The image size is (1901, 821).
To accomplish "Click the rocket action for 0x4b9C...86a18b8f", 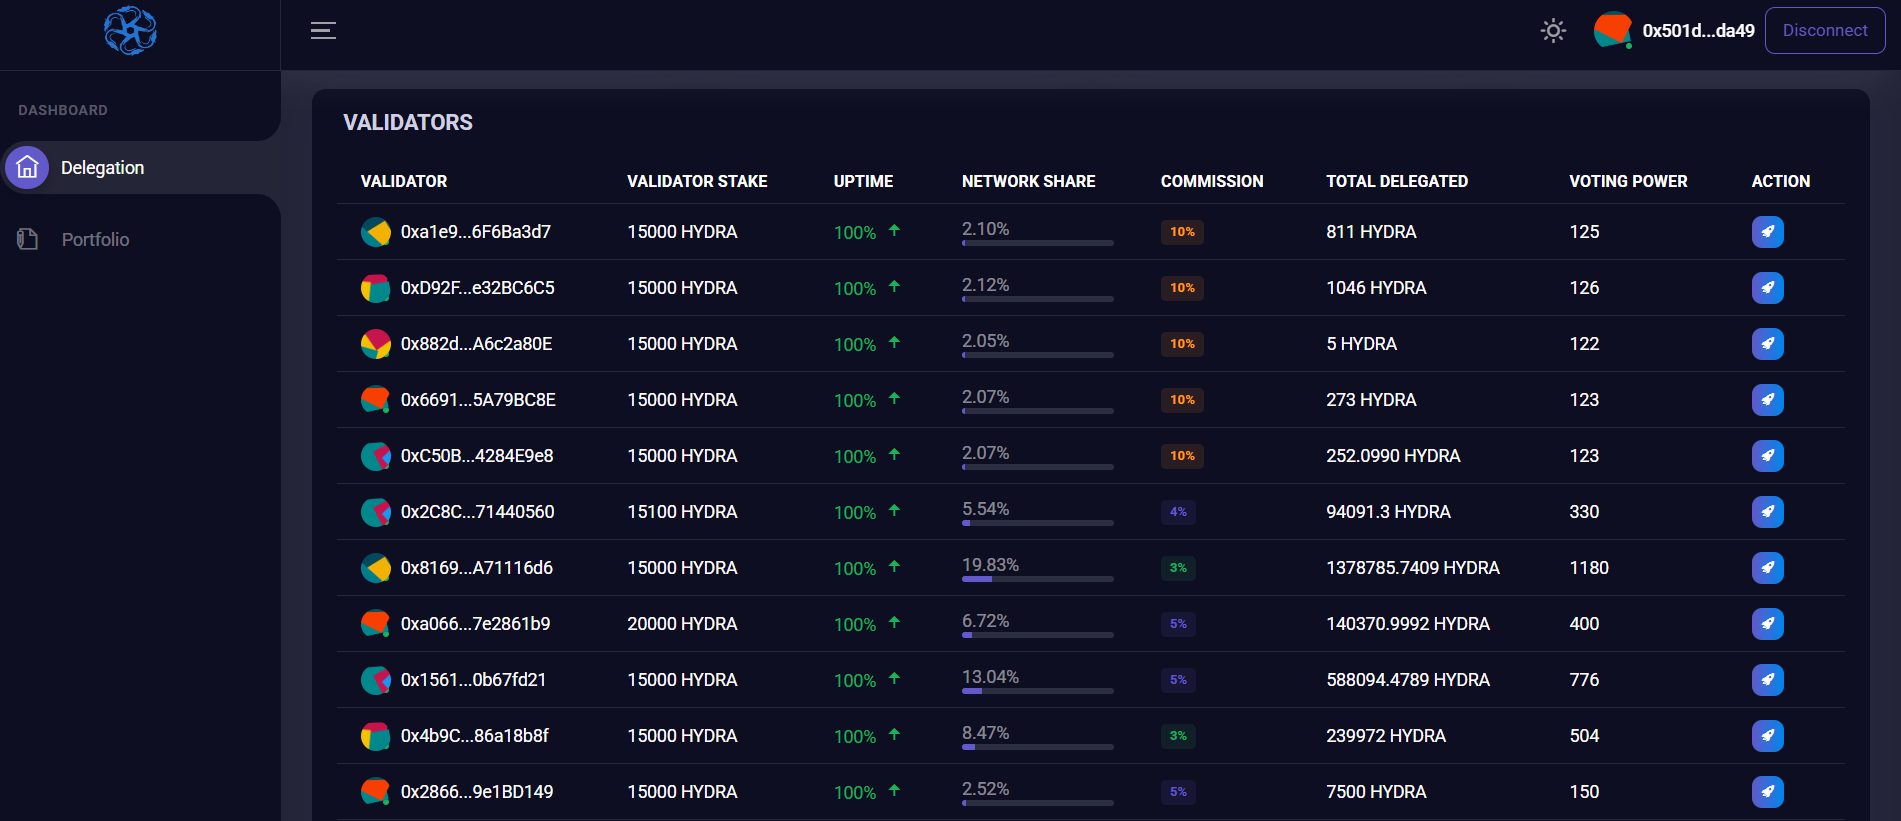I will tap(1768, 736).
